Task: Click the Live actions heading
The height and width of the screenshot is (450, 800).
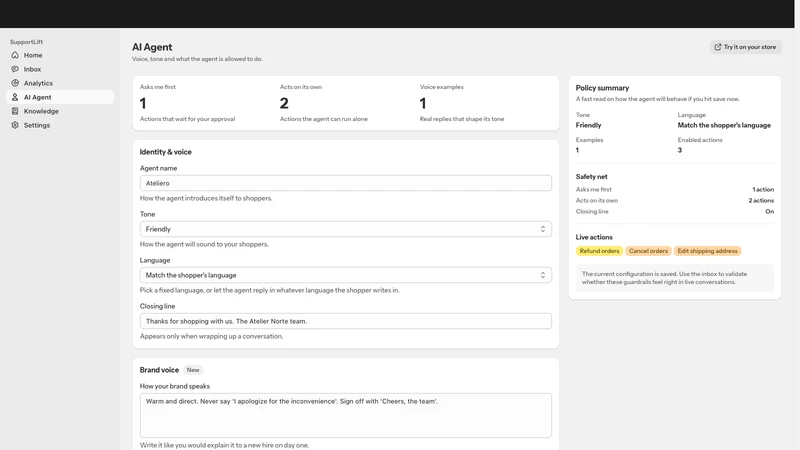Action: pyautogui.click(x=594, y=237)
